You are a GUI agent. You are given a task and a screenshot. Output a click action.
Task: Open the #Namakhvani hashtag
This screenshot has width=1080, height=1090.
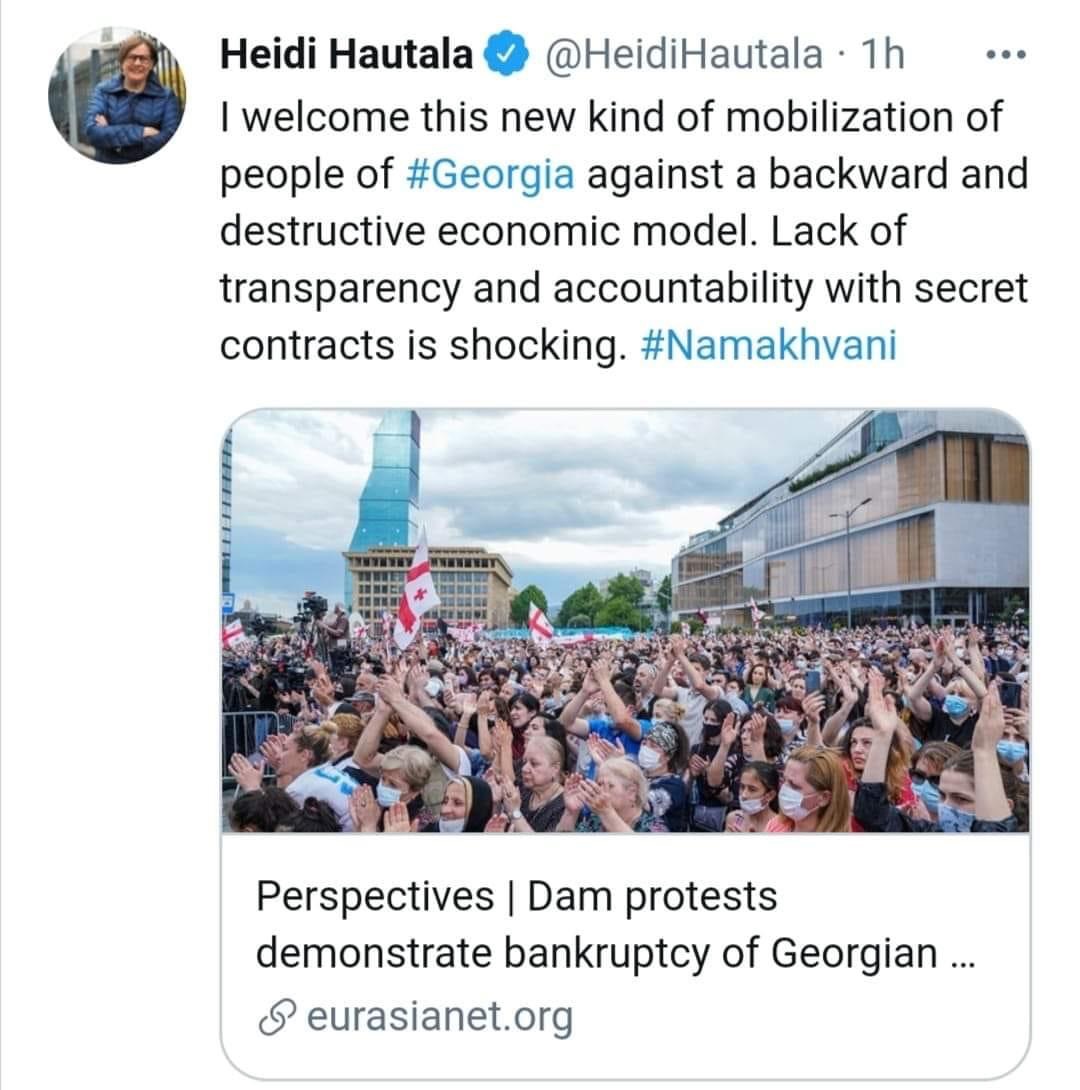click(767, 344)
